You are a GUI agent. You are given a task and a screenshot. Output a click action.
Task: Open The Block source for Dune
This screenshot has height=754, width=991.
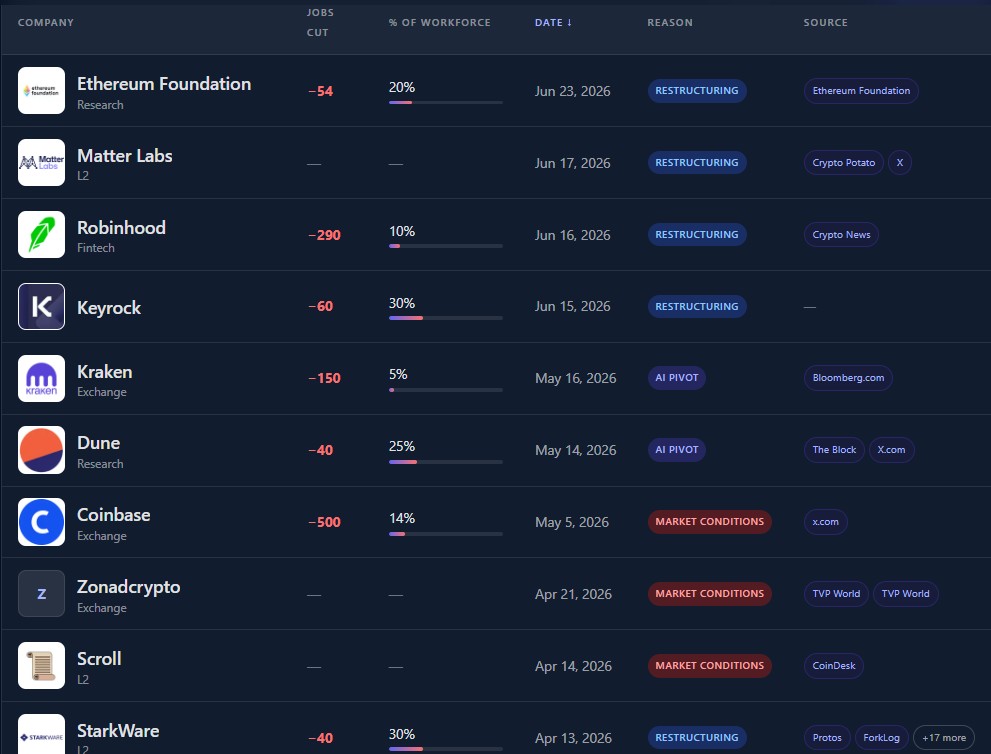(x=834, y=450)
